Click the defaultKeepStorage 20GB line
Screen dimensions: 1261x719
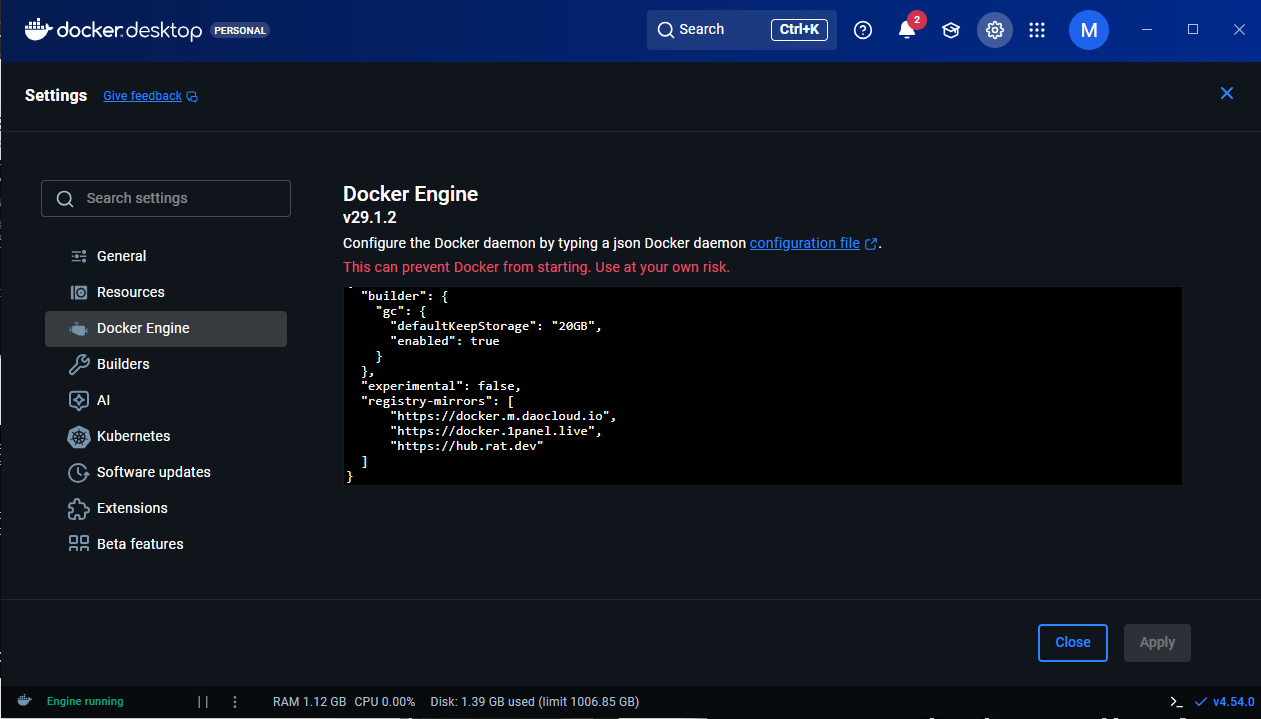click(496, 326)
